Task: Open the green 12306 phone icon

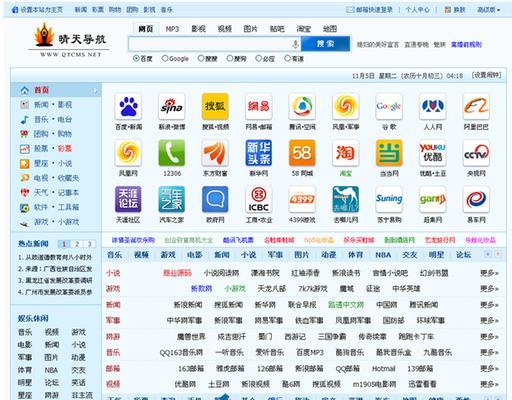Action: tap(172, 153)
